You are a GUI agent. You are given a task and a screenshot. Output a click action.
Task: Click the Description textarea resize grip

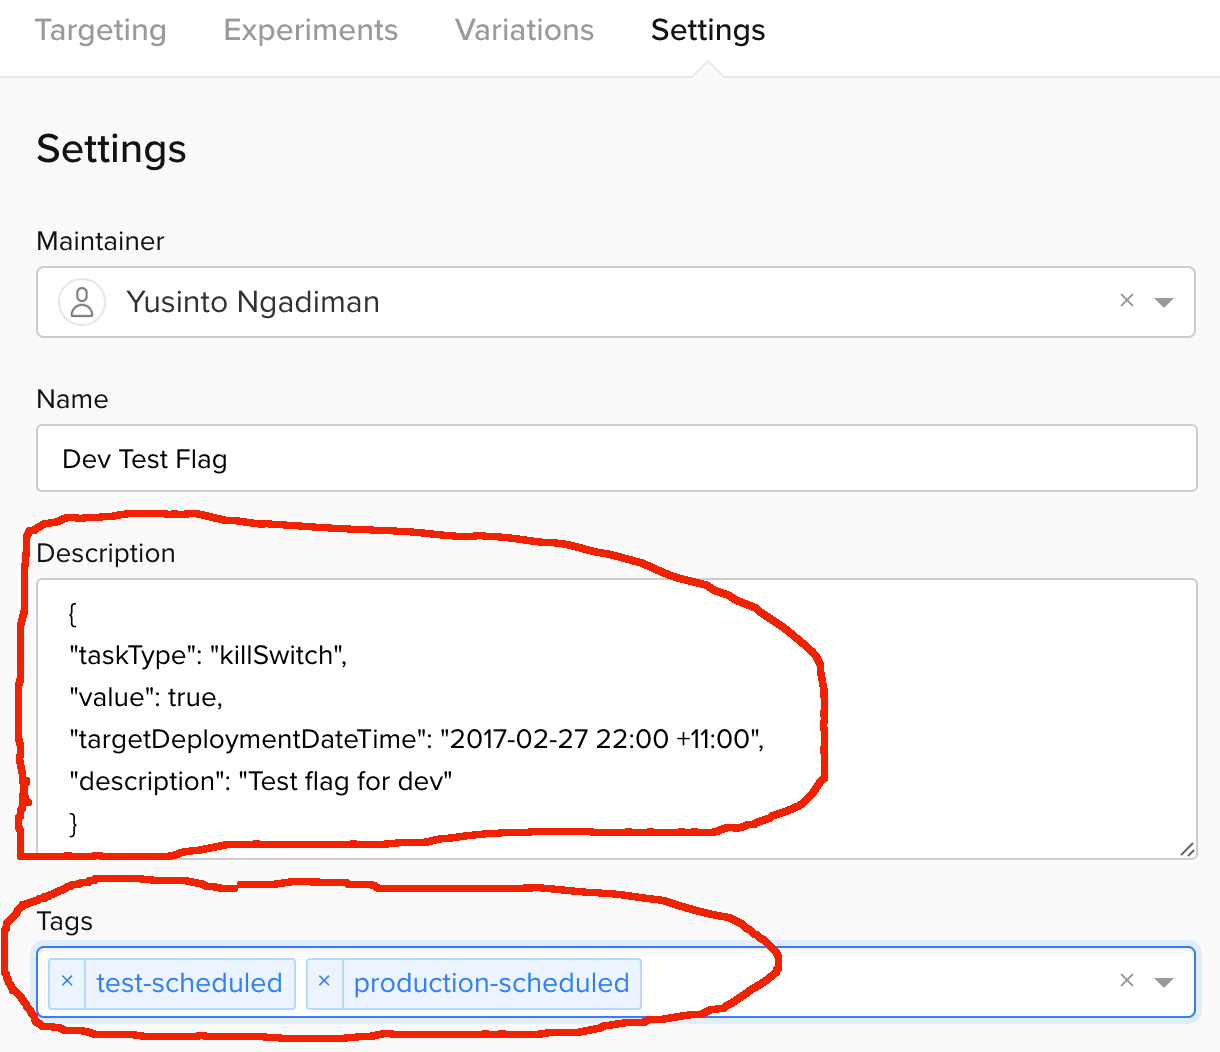[x=1188, y=849]
